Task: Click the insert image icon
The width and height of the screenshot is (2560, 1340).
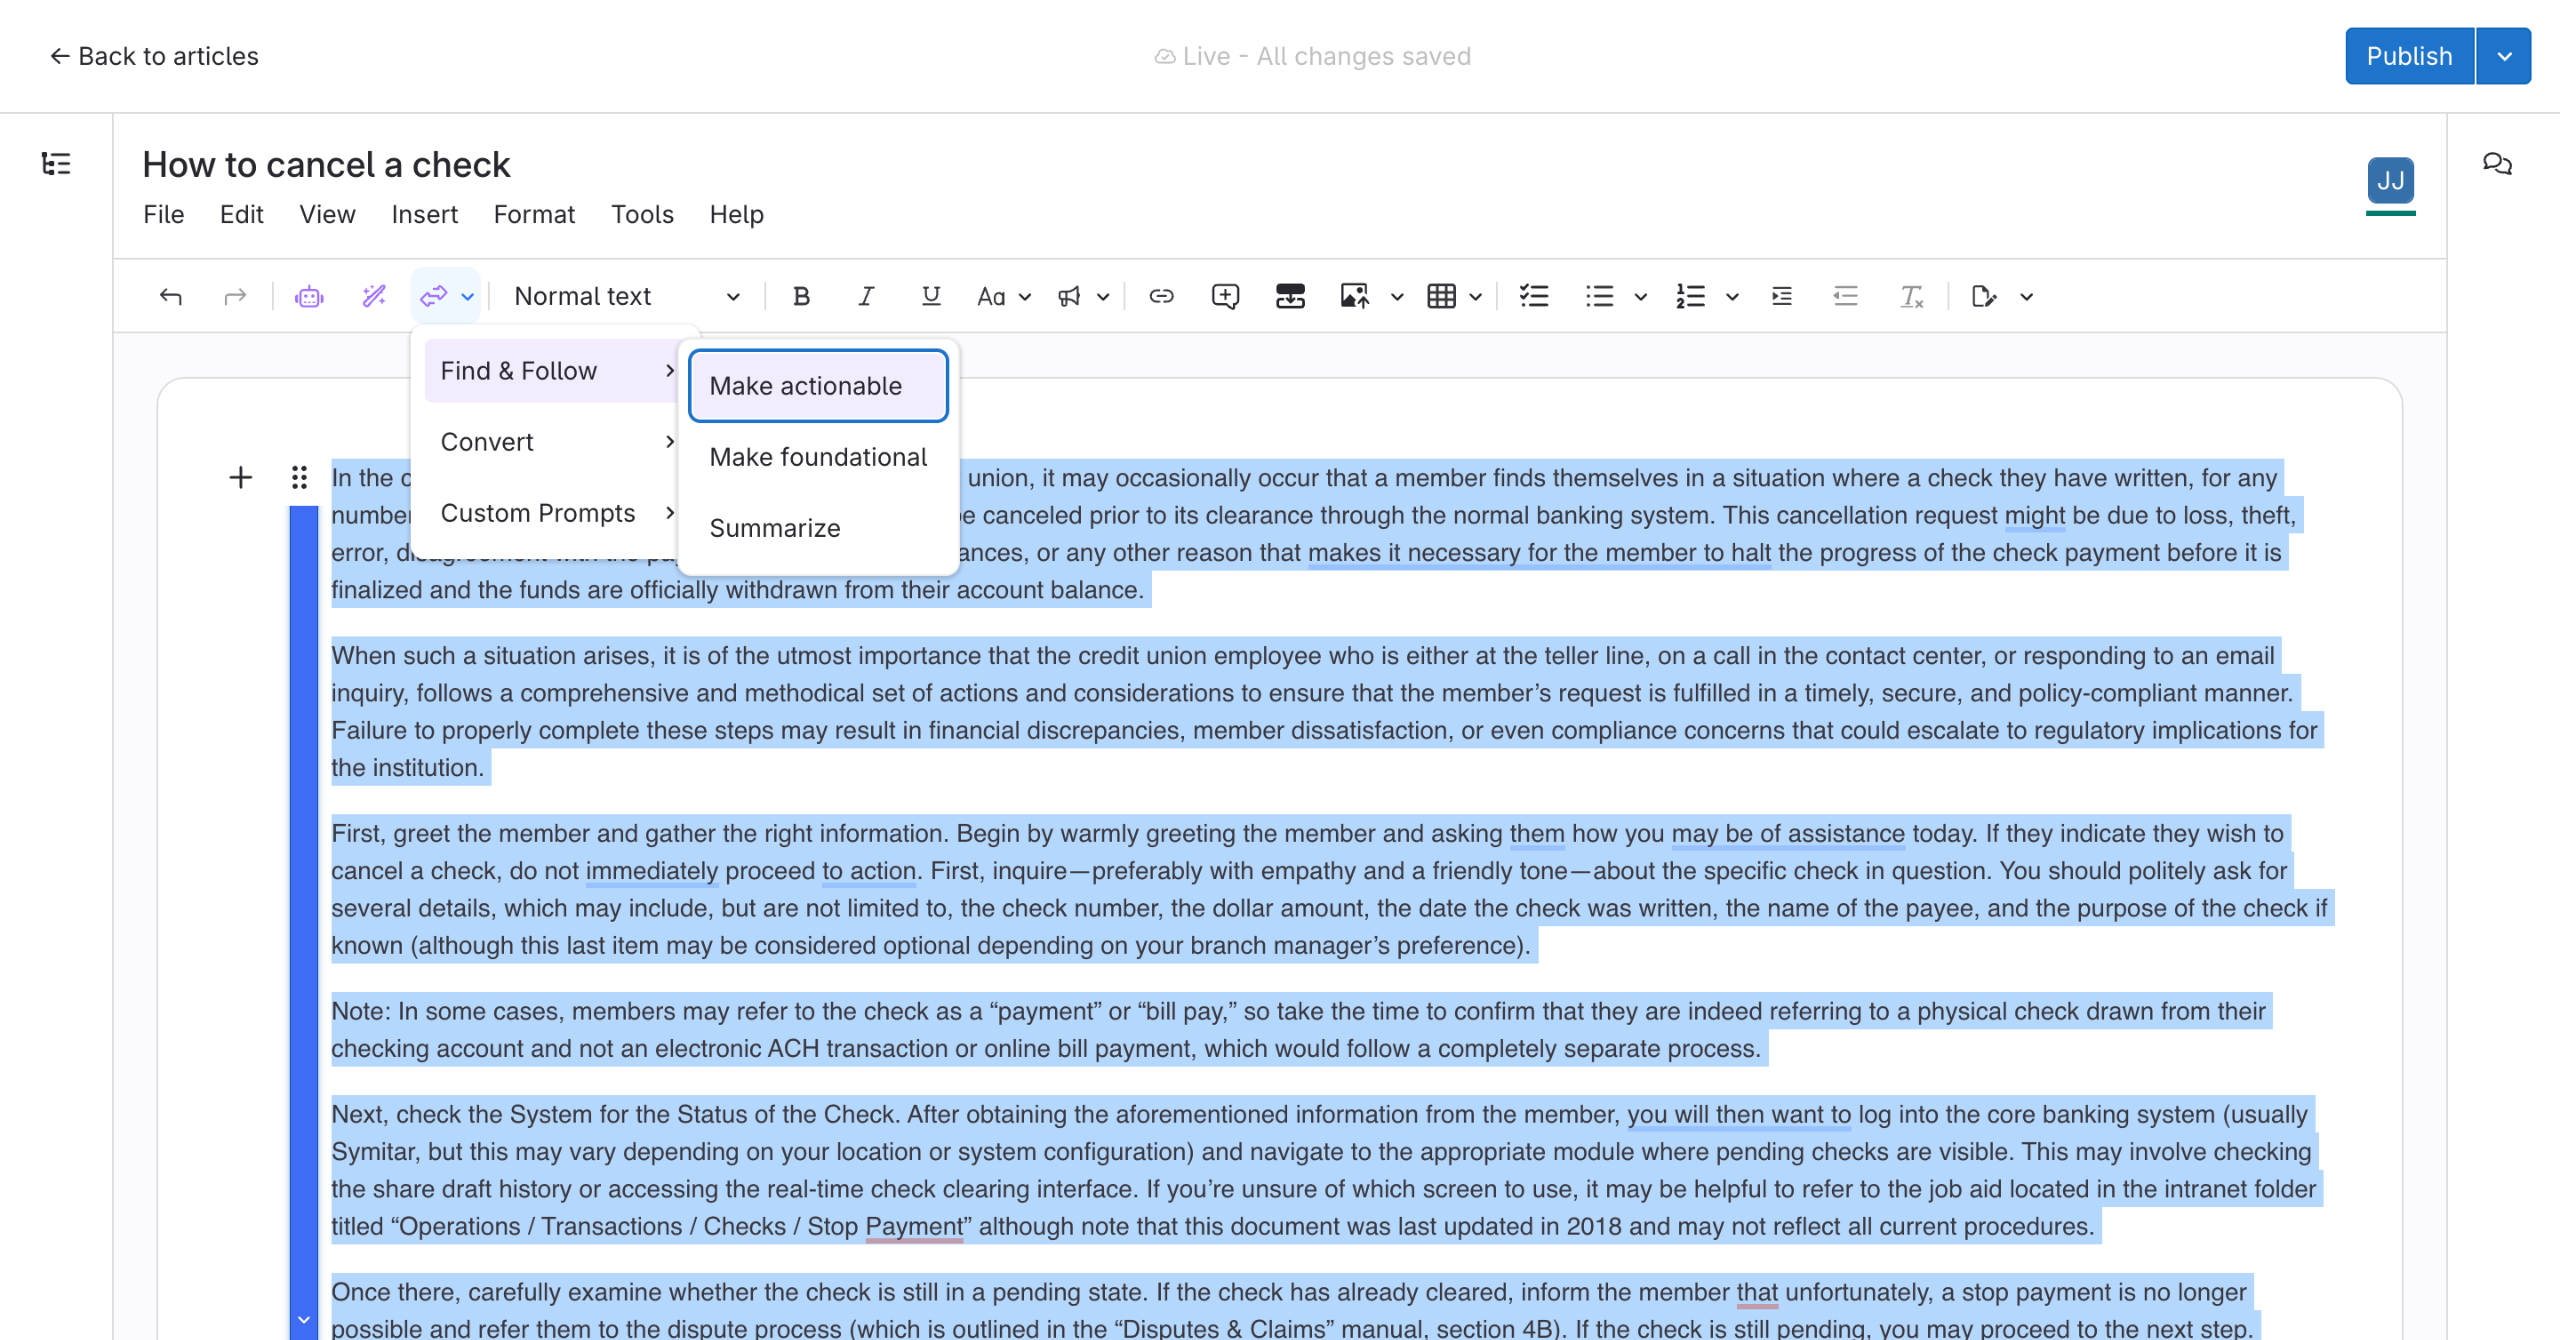Action: coord(1354,296)
